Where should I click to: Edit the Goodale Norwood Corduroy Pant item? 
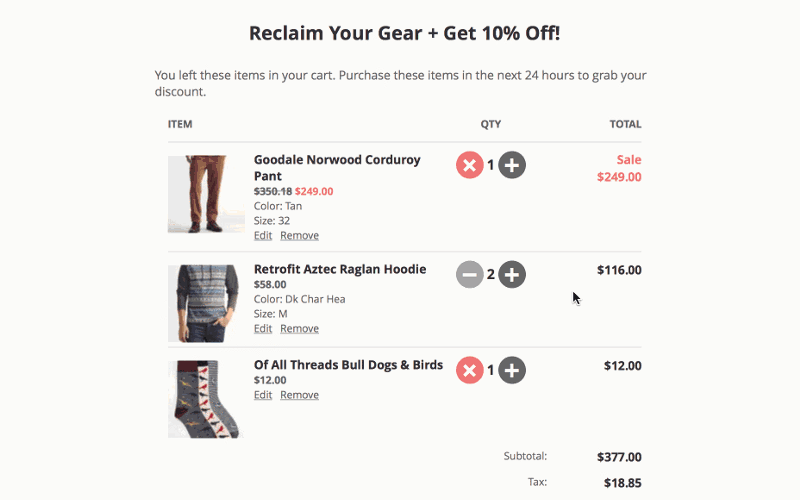[x=263, y=235]
